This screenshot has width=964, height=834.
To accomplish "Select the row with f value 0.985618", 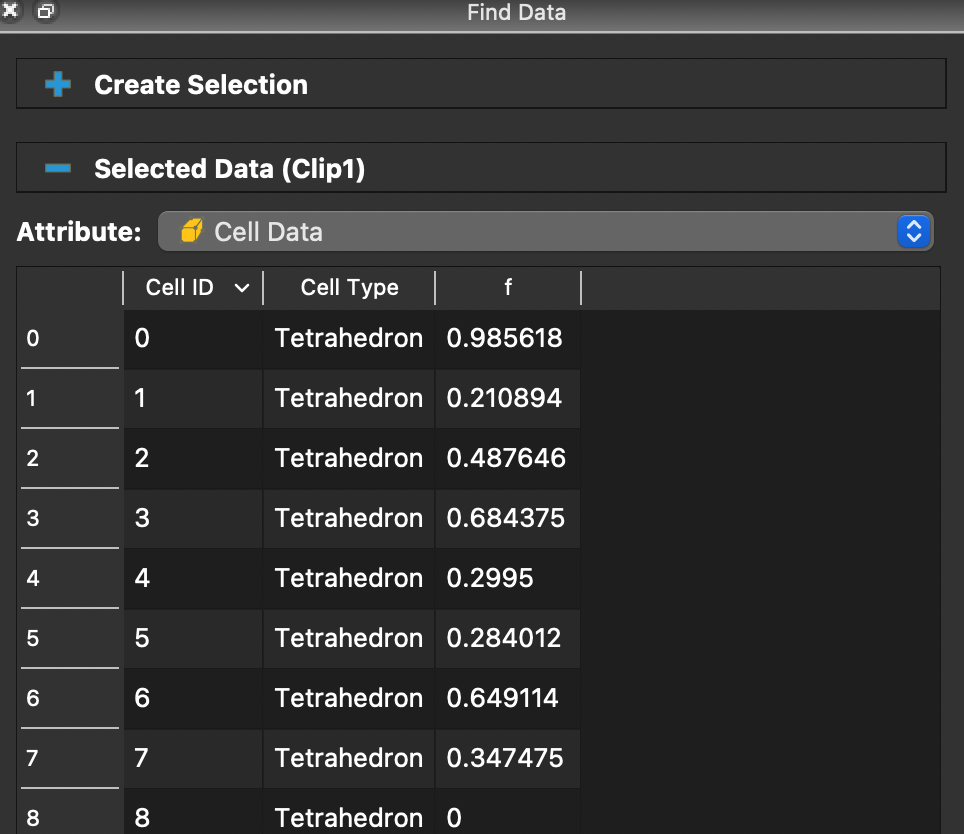I will pyautogui.click(x=348, y=338).
